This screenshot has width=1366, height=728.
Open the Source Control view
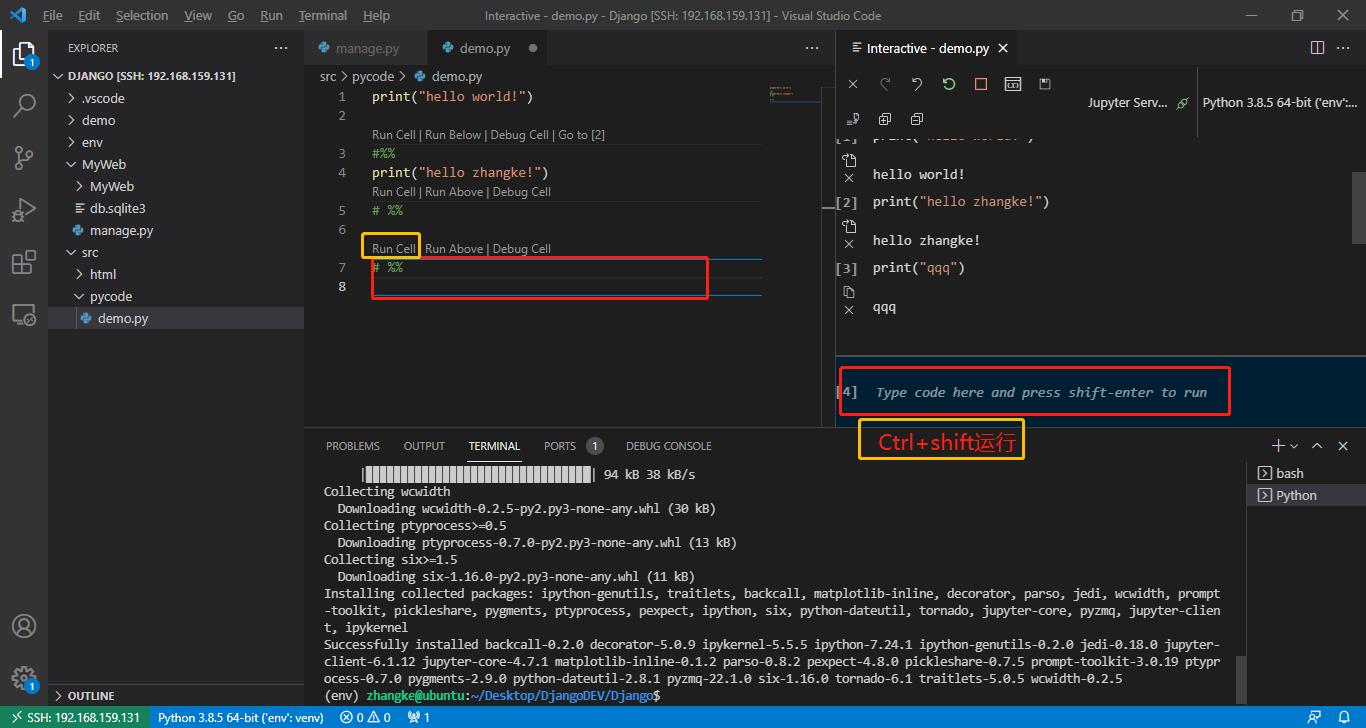pyautogui.click(x=24, y=157)
